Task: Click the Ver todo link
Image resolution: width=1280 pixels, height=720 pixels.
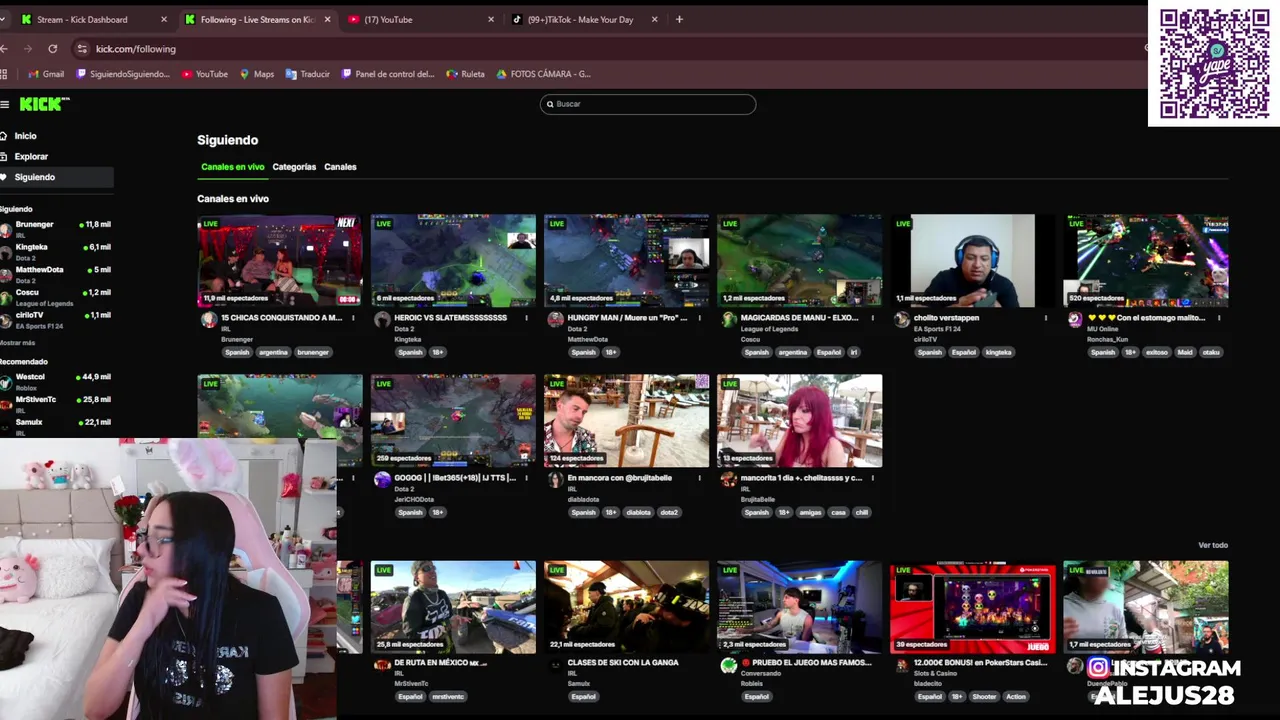Action: point(1213,545)
